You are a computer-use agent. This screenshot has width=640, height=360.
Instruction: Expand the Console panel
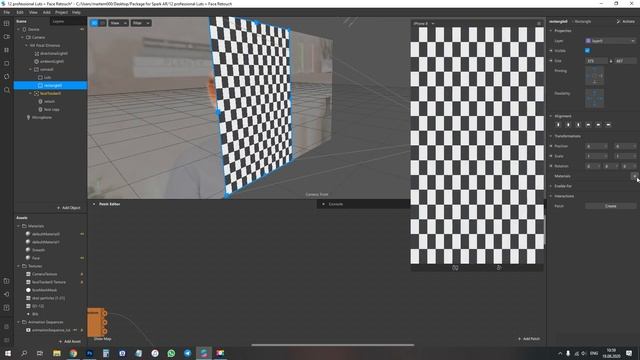(323, 204)
